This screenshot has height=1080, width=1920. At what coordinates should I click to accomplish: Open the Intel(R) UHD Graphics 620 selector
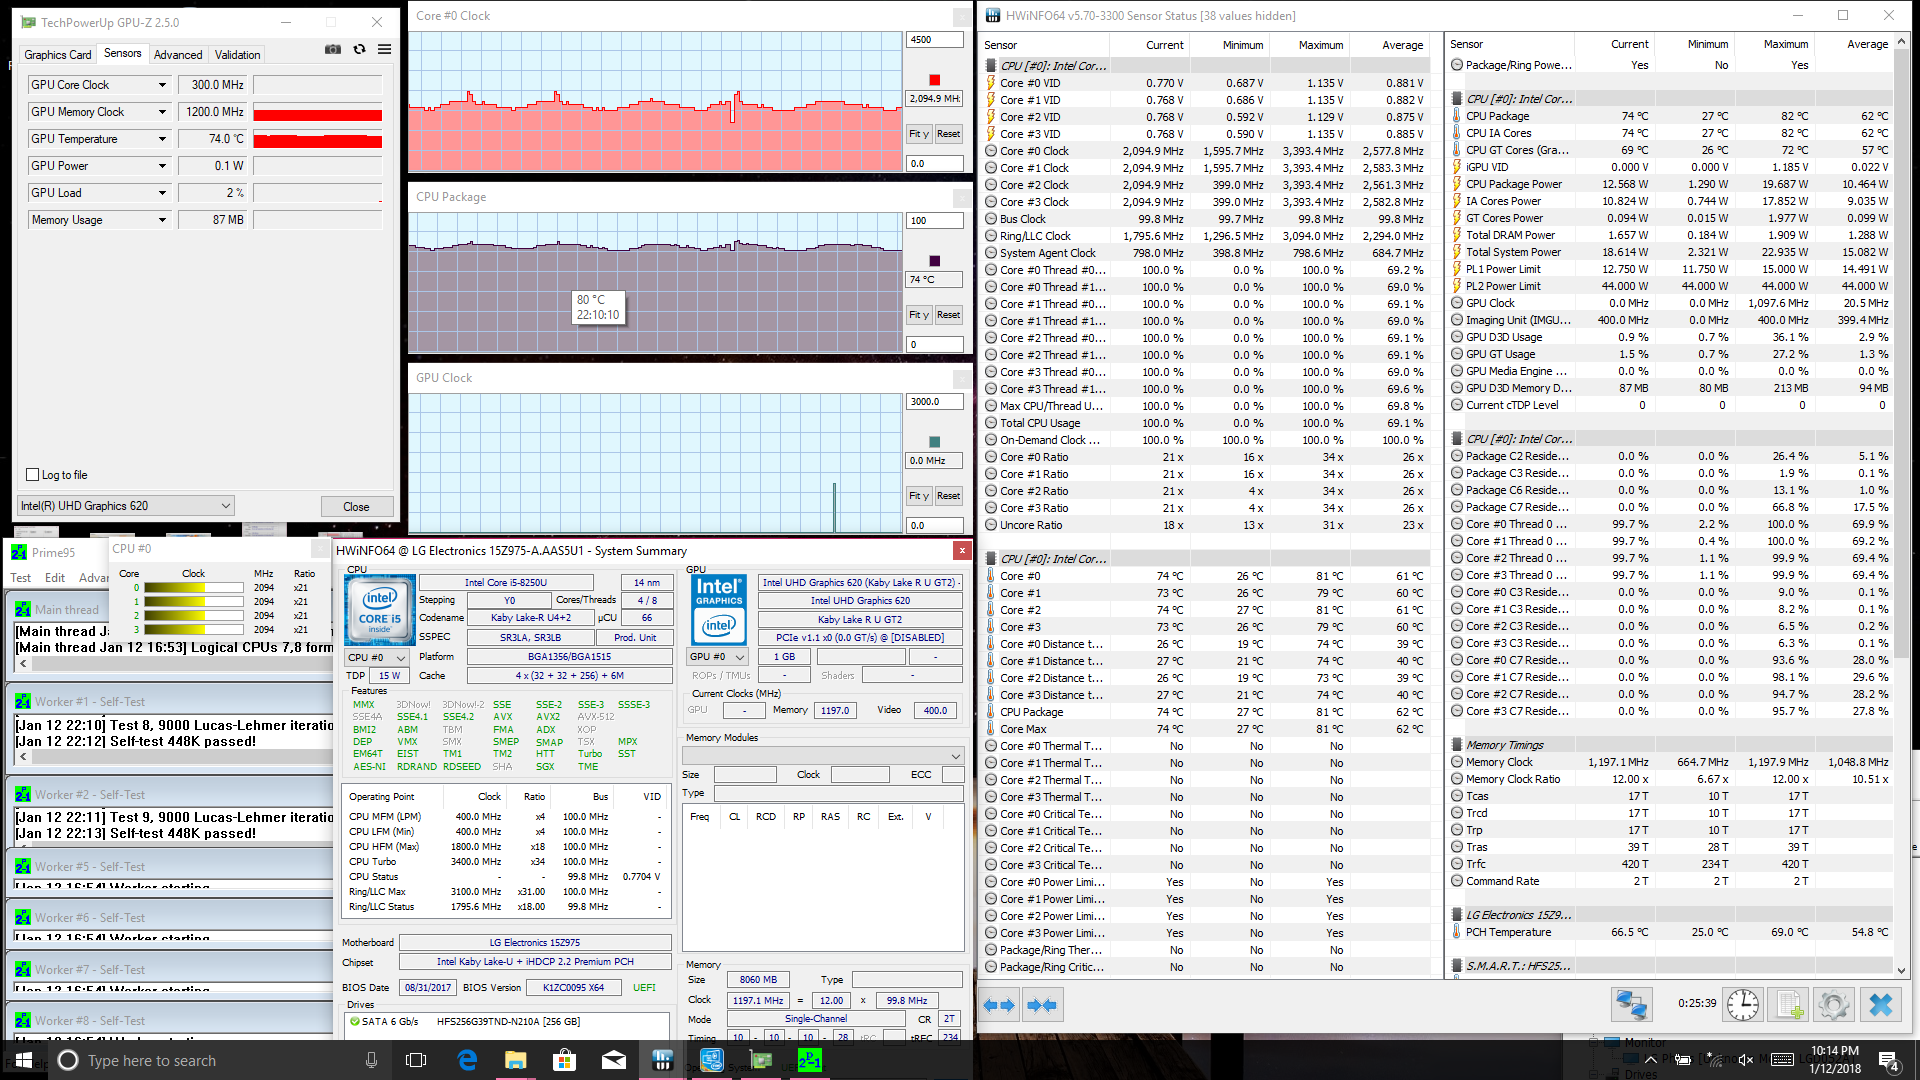click(x=126, y=506)
